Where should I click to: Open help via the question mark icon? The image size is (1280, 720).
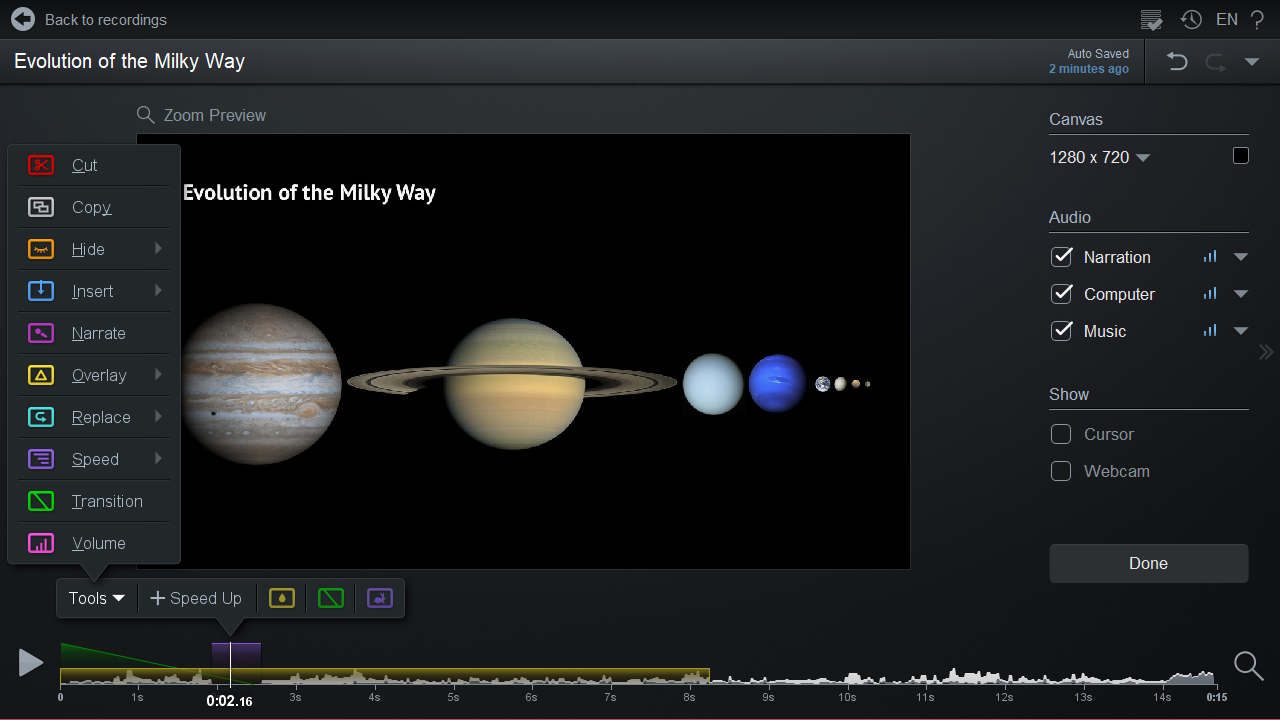point(1257,19)
